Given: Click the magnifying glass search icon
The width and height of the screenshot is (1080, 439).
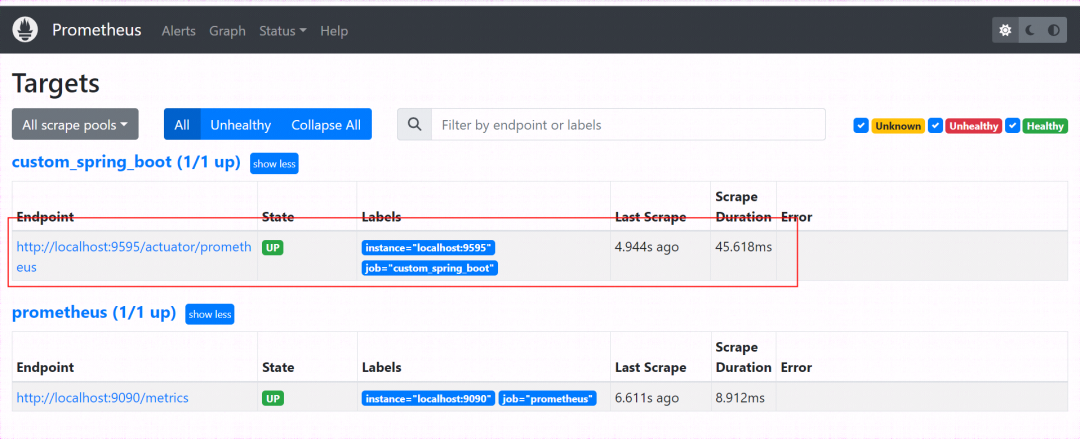Looking at the screenshot, I should [x=415, y=125].
